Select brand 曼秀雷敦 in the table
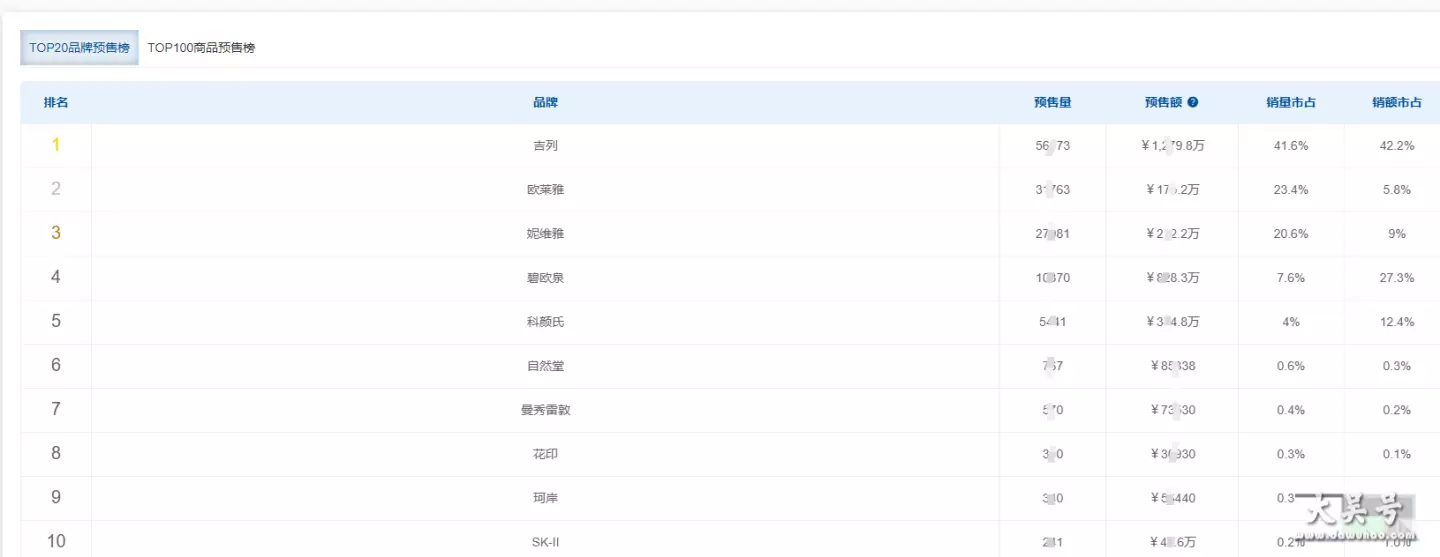1440x557 pixels. pos(545,410)
